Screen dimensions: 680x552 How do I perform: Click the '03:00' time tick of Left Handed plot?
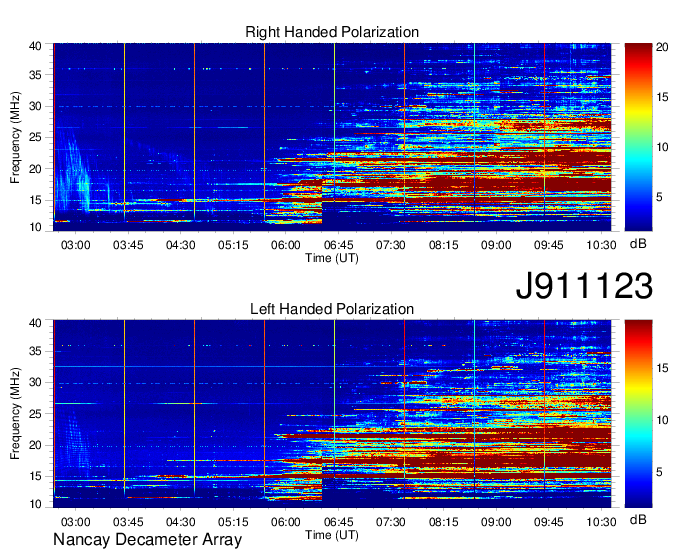pos(75,522)
